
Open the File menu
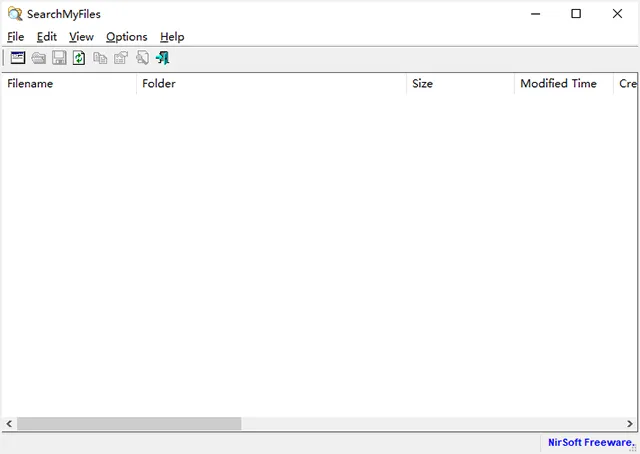coord(16,37)
